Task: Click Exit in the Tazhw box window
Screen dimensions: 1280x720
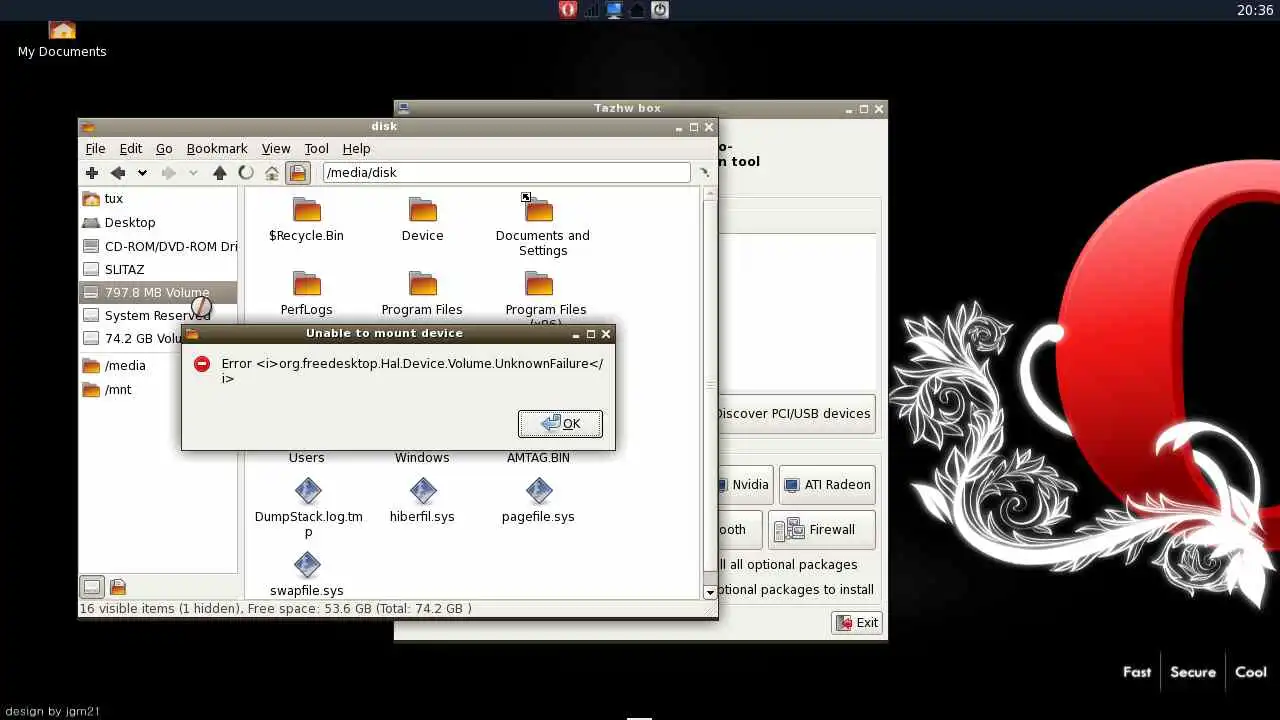Action: point(857,622)
